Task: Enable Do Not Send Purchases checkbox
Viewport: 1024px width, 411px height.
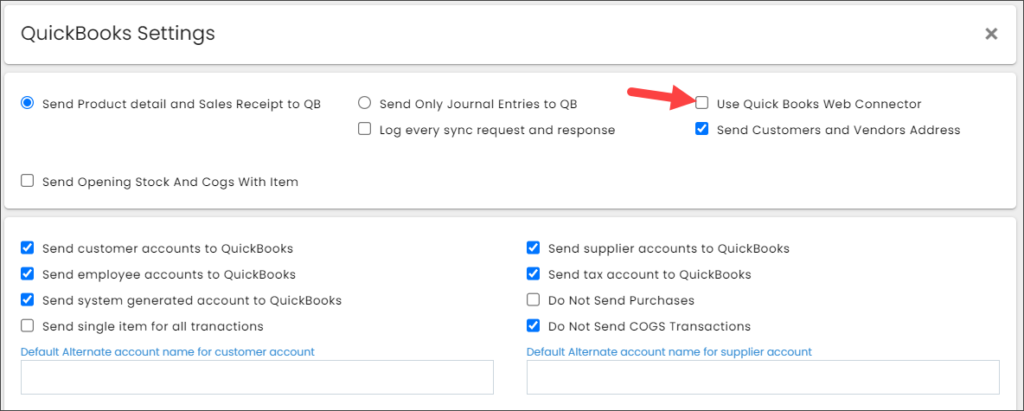Action: point(534,301)
